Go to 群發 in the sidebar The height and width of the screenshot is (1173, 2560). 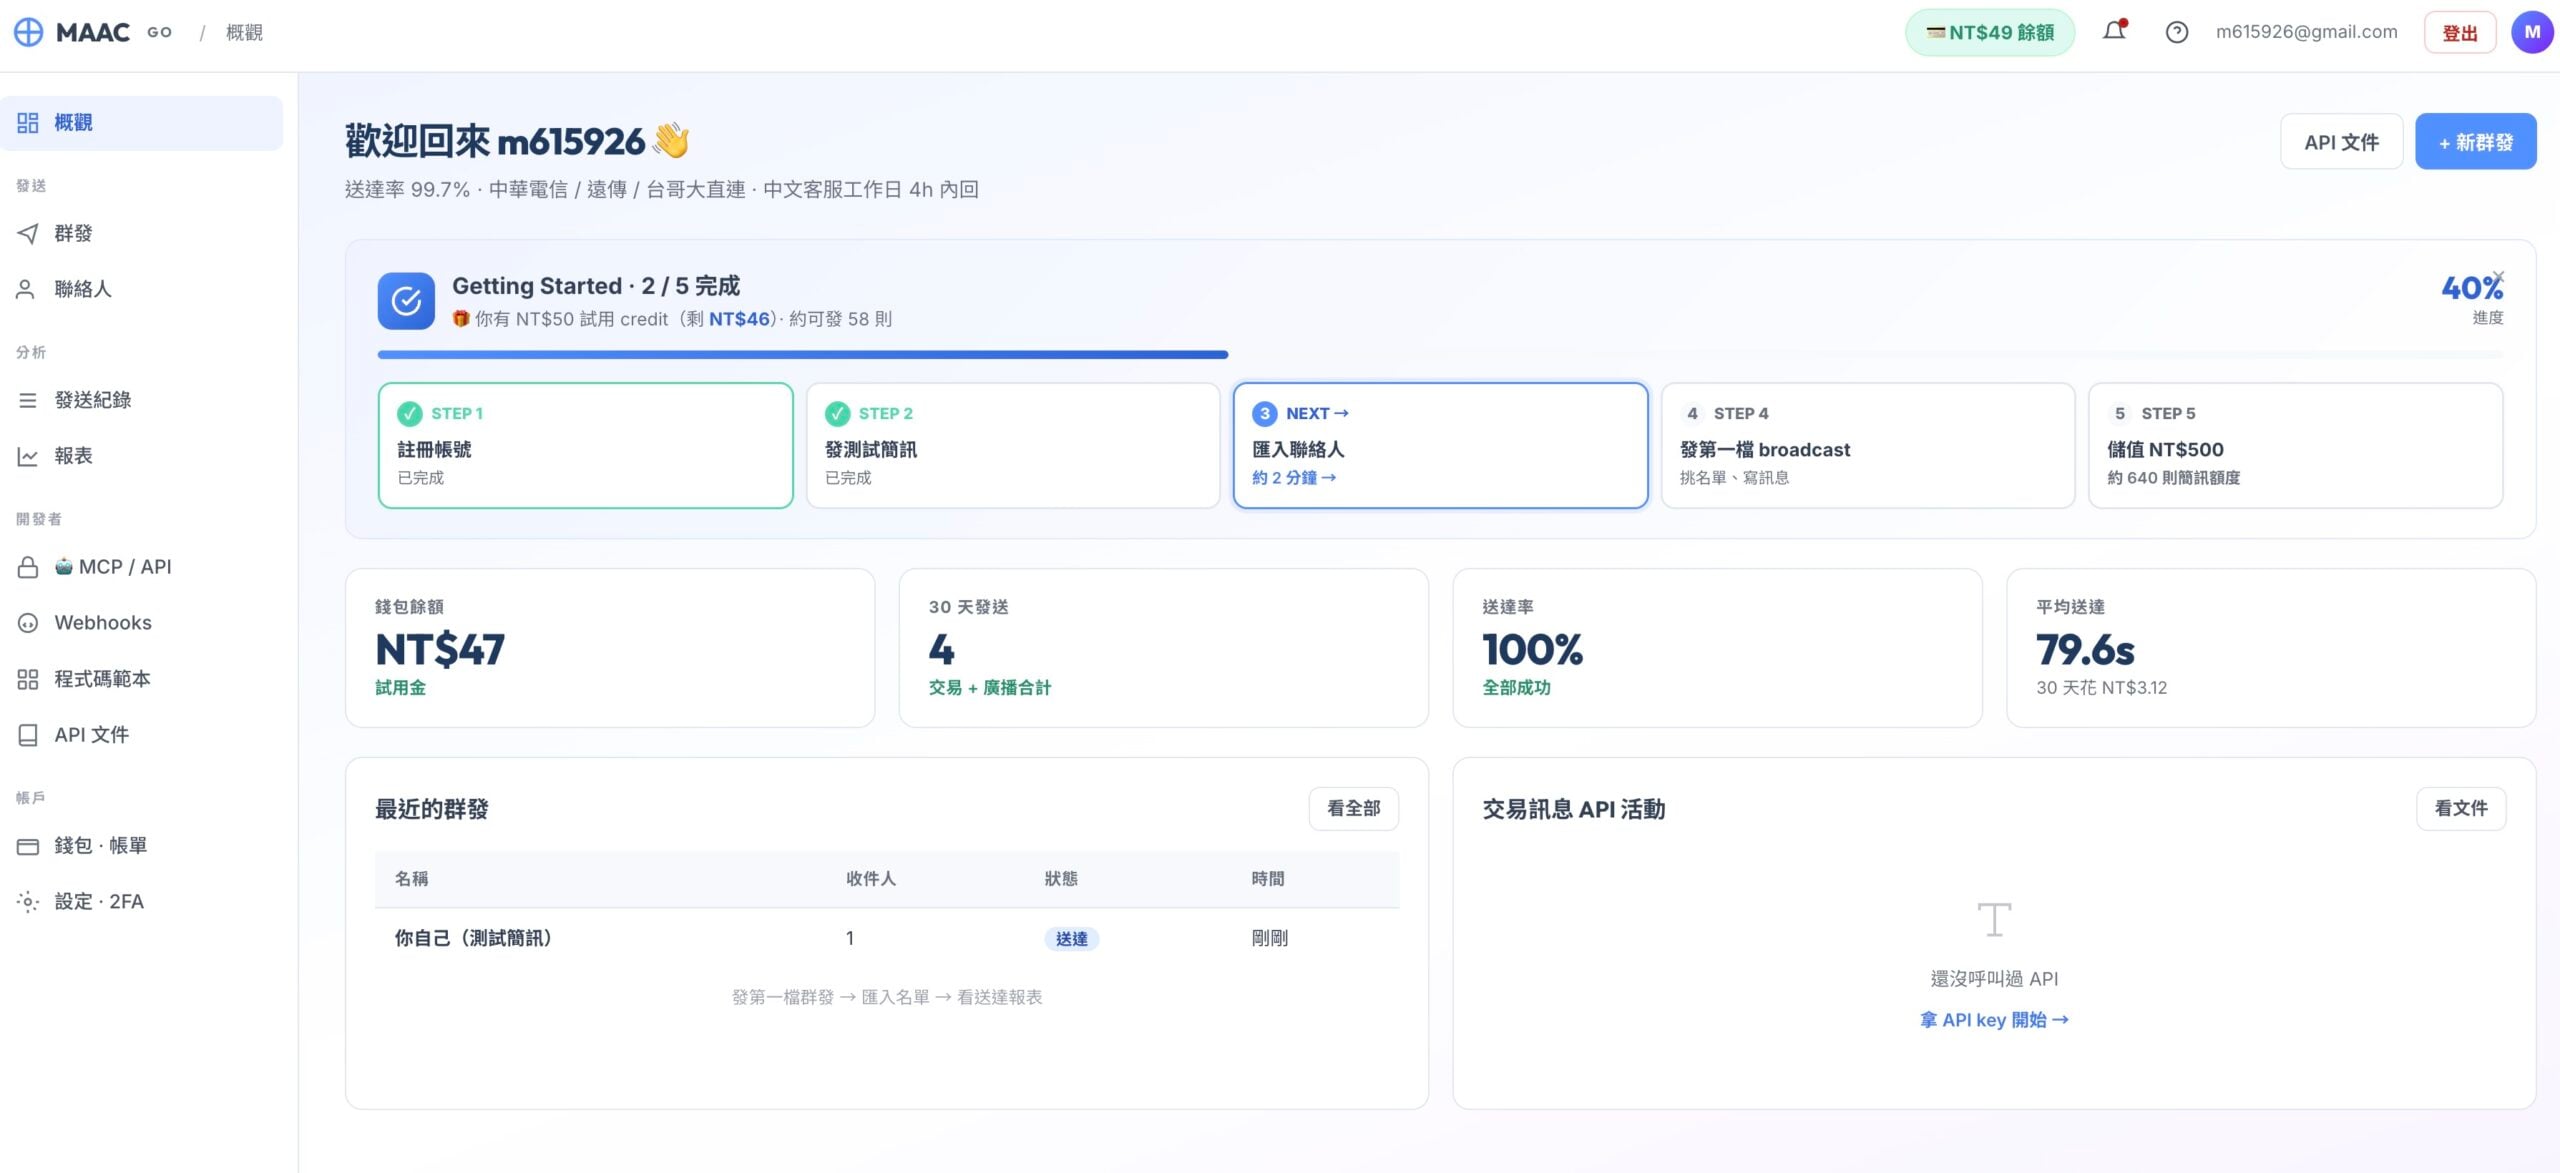pyautogui.click(x=142, y=233)
